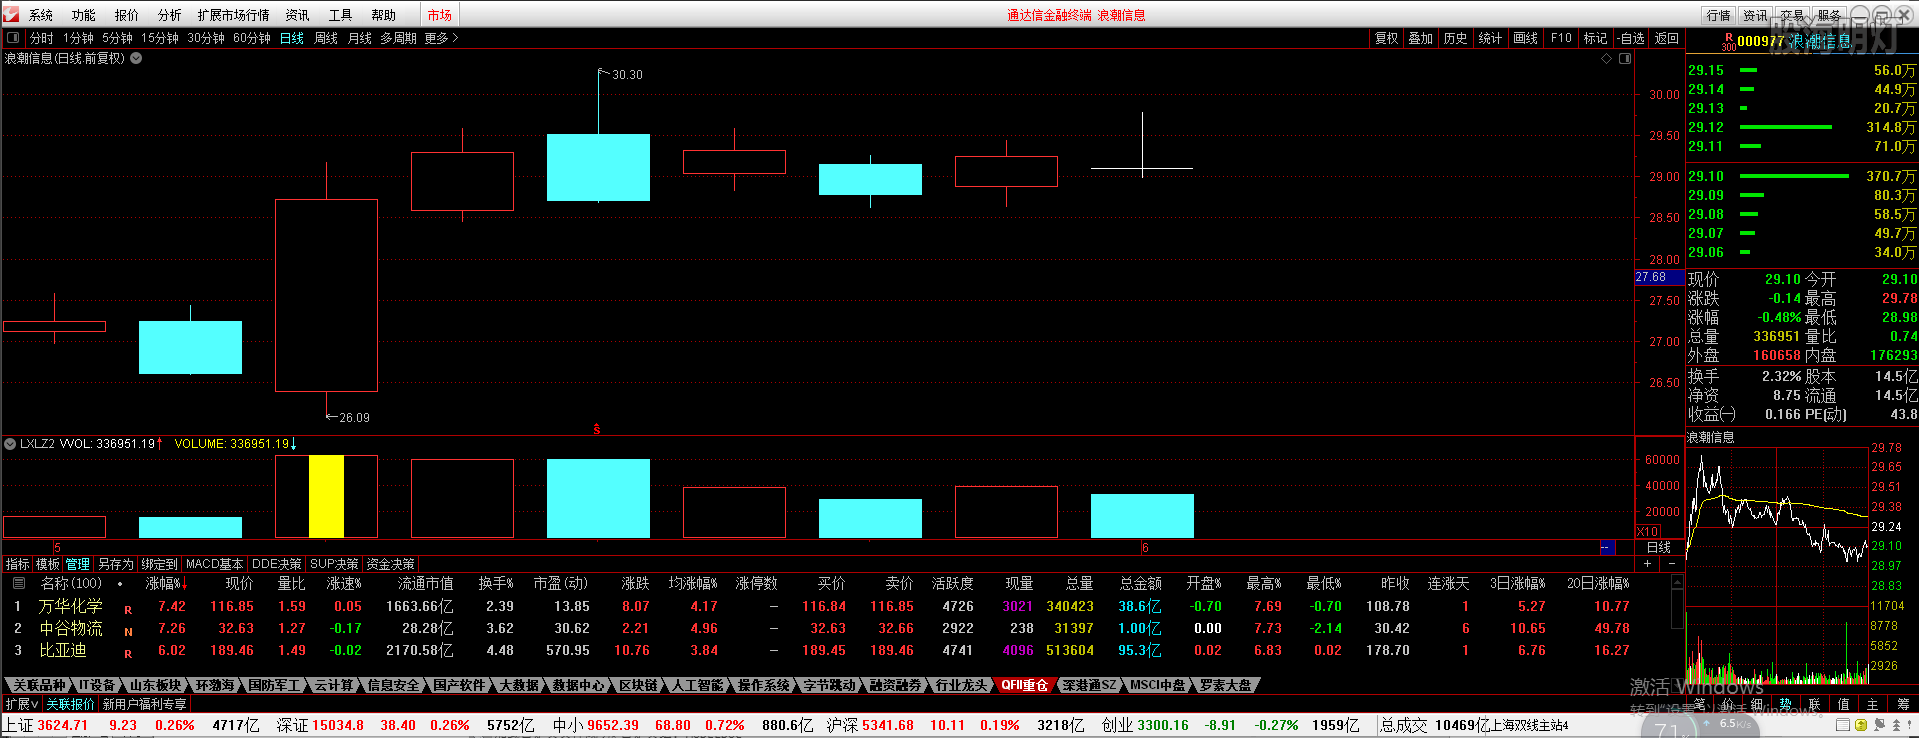The width and height of the screenshot is (1919, 738).
Task: Click the yellow up-arrow status bar icon
Action: [x=1861, y=725]
